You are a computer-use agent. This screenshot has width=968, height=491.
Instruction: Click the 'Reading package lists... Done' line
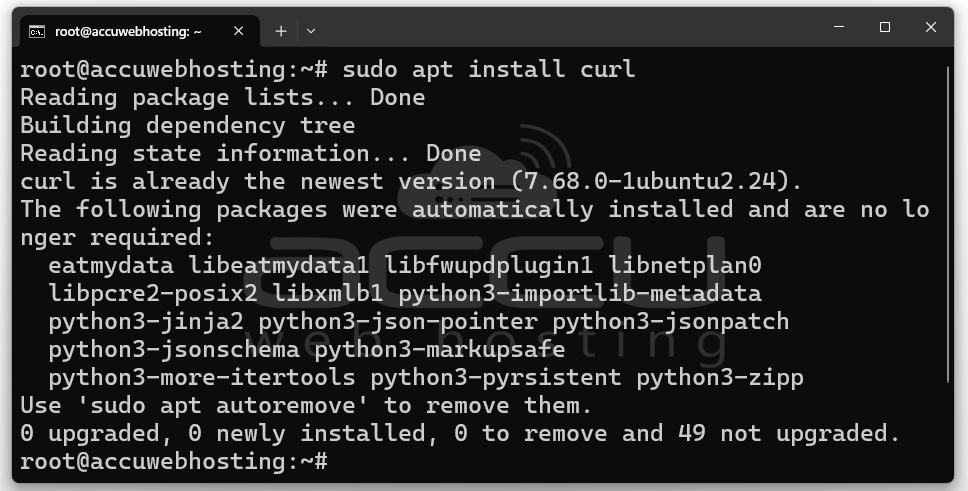[222, 97]
